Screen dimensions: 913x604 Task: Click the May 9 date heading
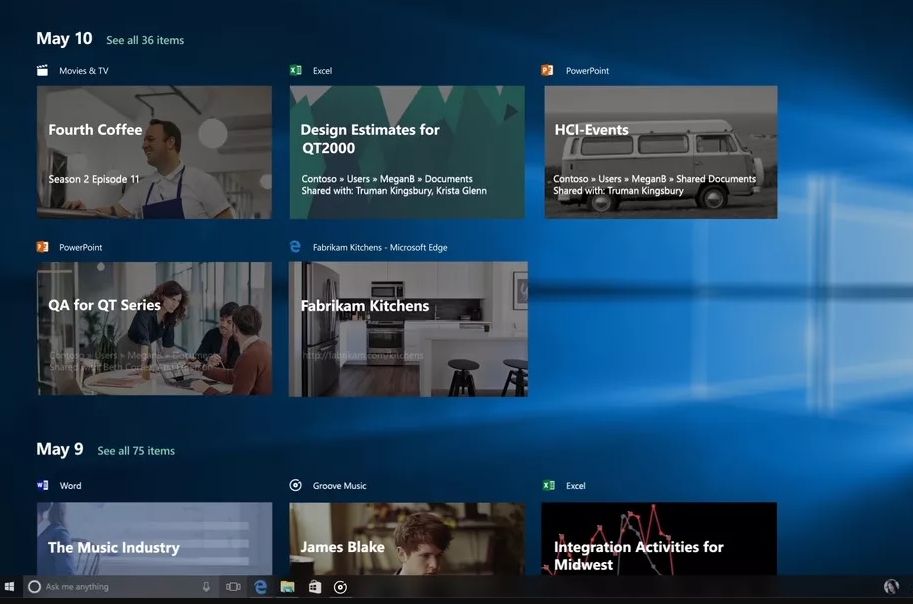59,449
